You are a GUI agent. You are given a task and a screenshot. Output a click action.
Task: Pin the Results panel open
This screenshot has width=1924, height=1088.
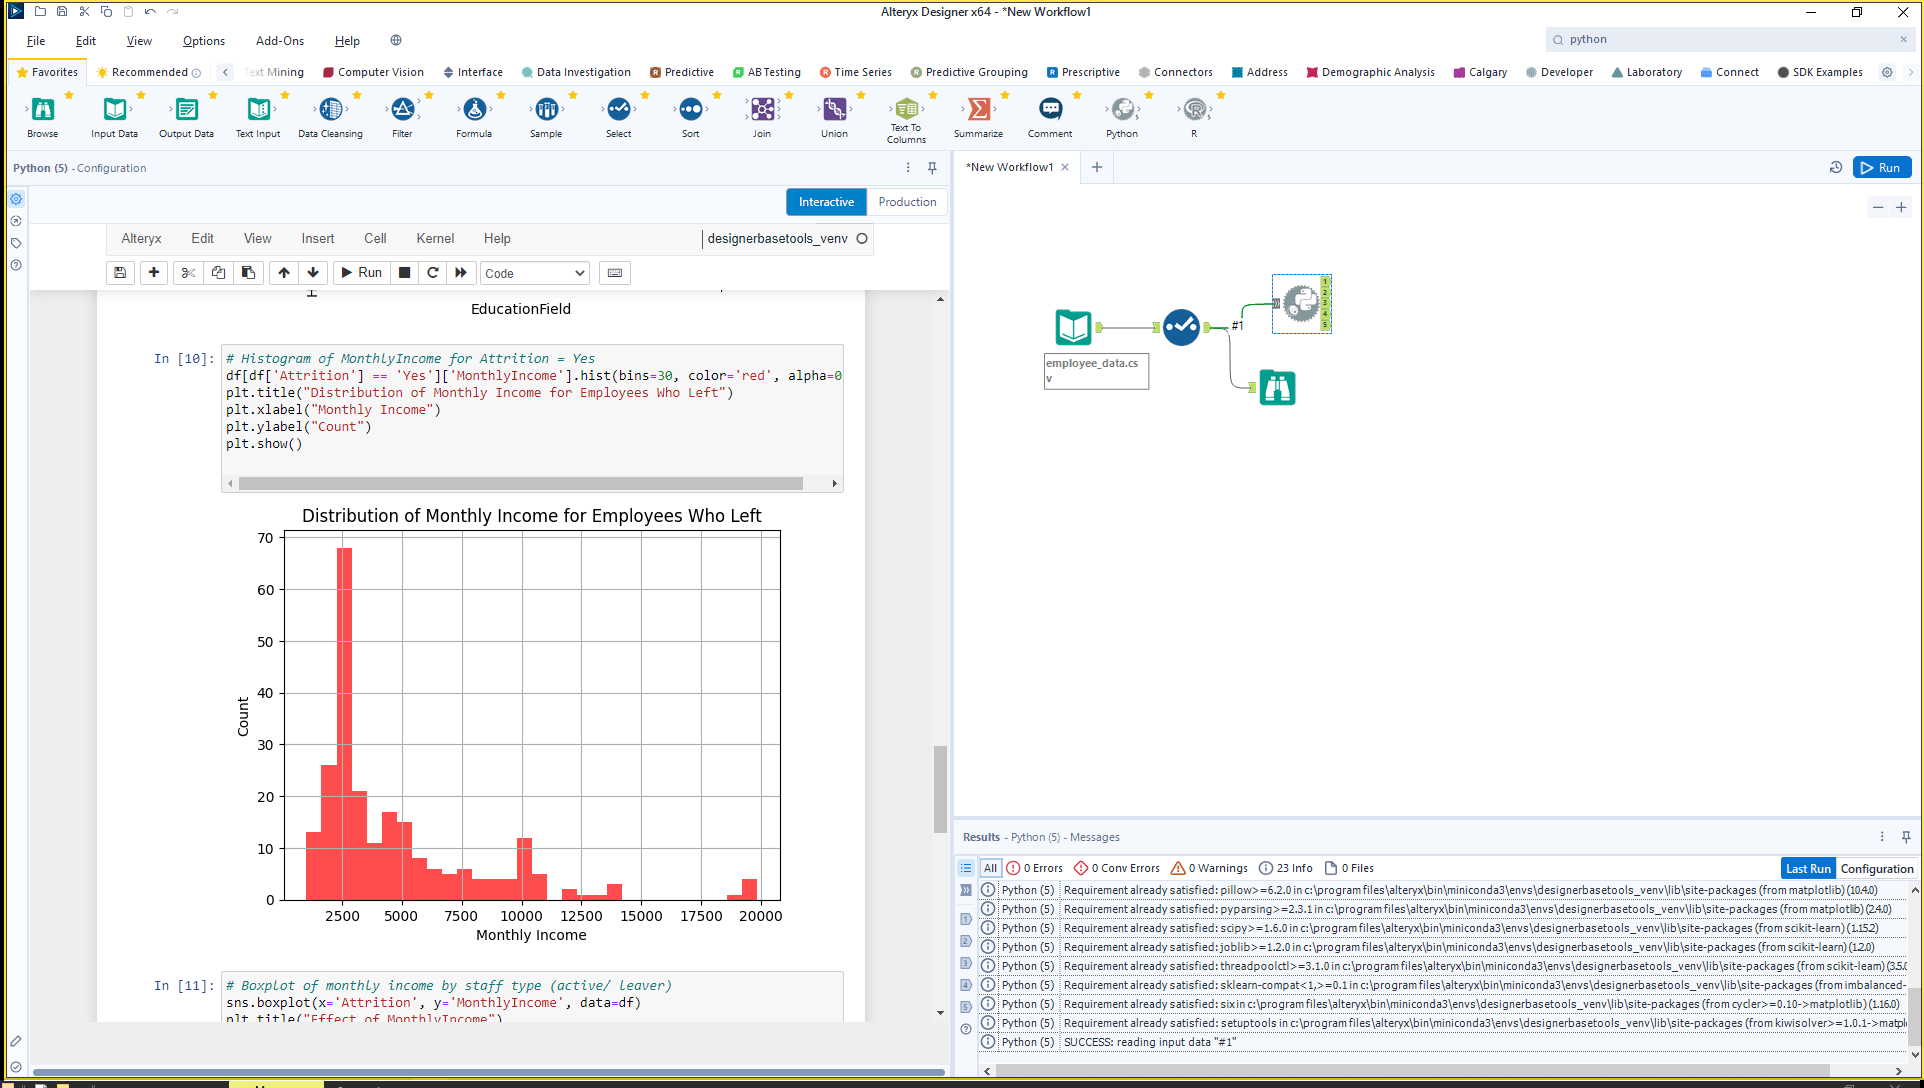pos(1906,836)
